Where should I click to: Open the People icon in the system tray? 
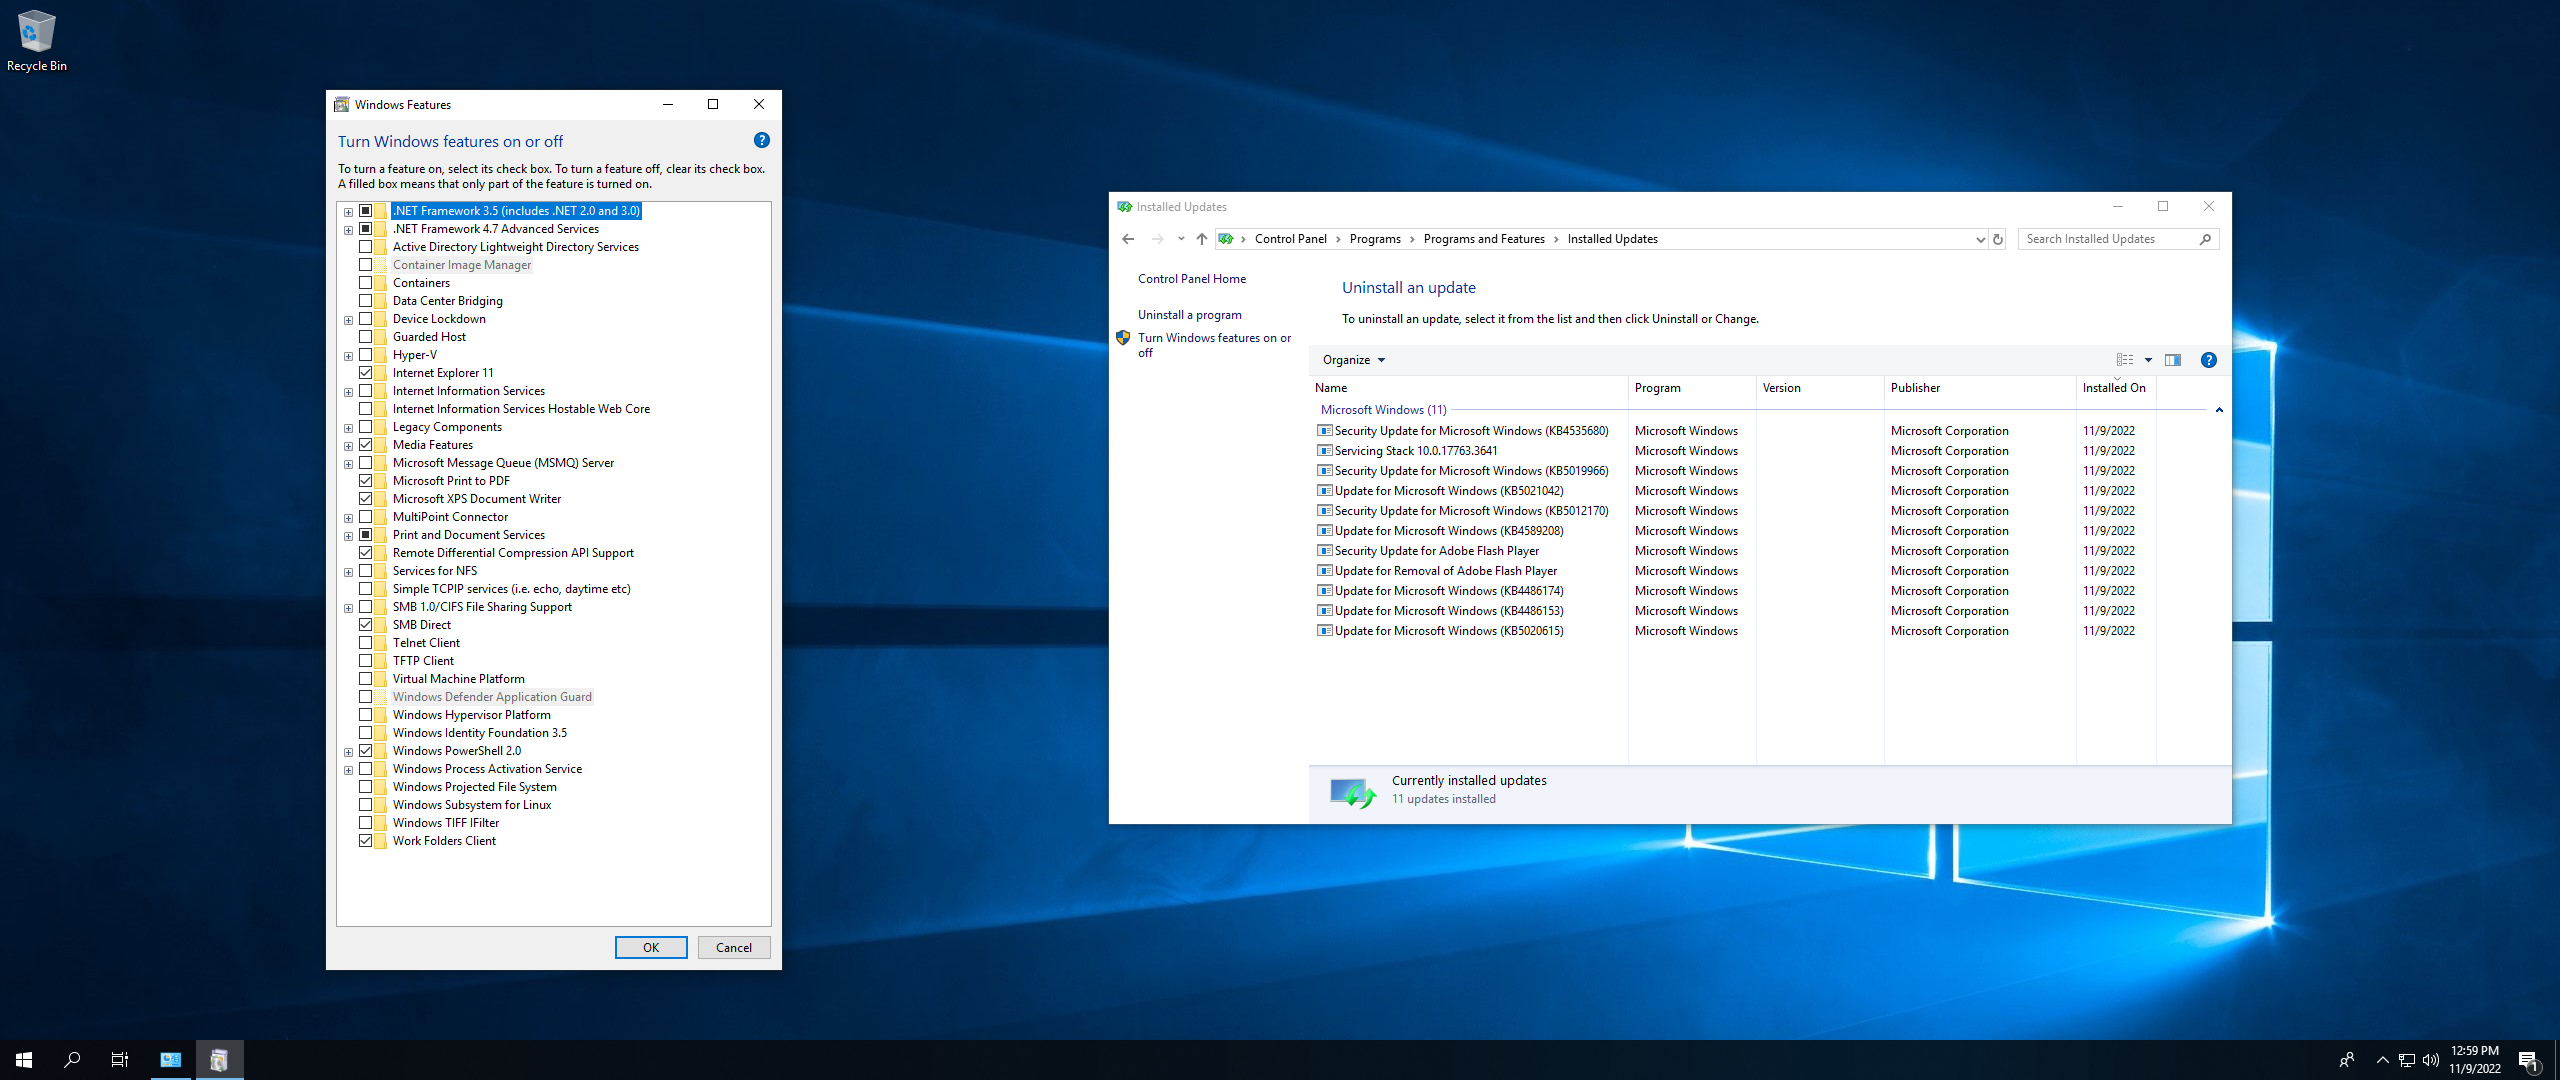(2347, 1060)
